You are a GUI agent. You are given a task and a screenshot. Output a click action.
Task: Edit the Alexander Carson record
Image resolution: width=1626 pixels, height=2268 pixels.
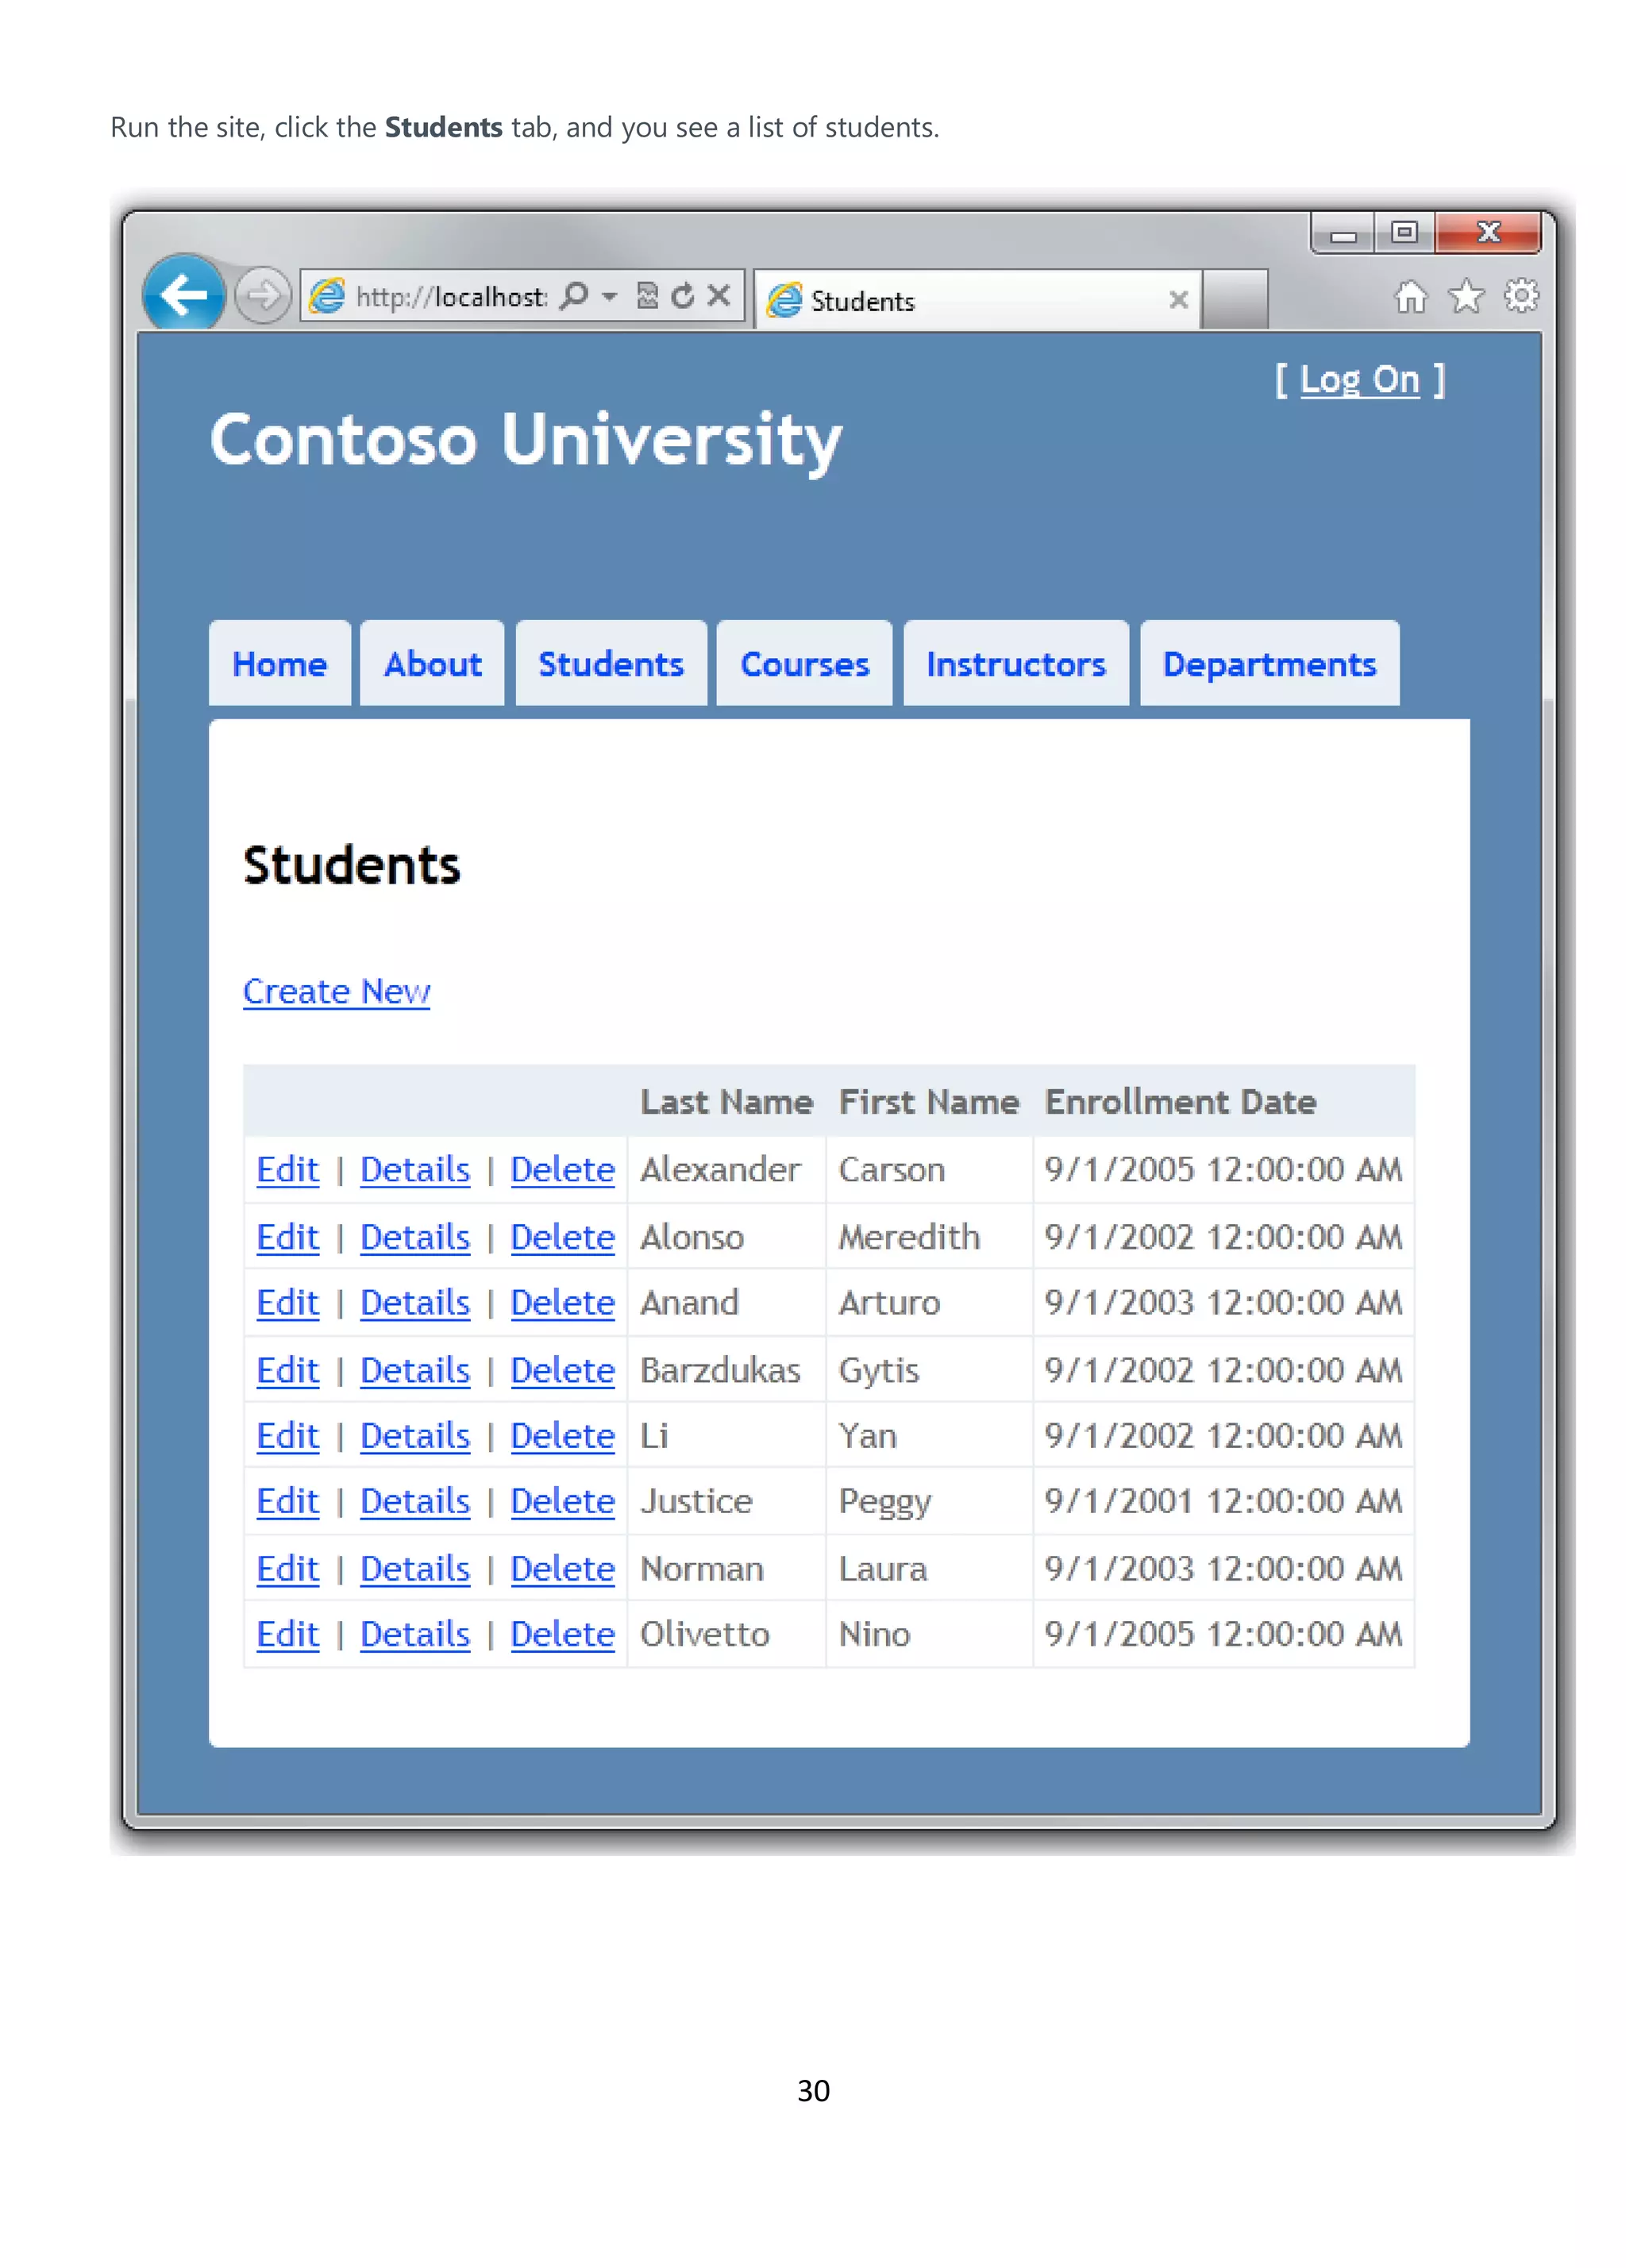tap(288, 1169)
